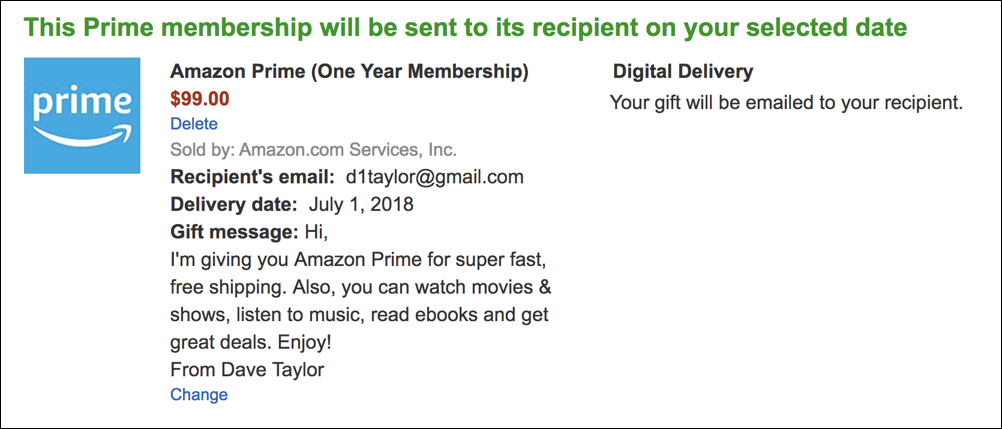This screenshot has height=429, width=1002.
Task: Click the gift will be emailed notice
Action: pyautogui.click(x=786, y=102)
